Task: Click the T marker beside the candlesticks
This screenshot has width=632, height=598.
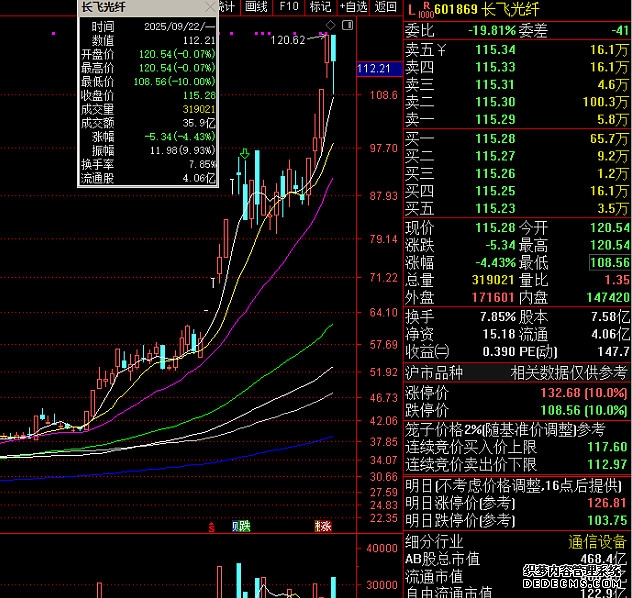Action: pyautogui.click(x=234, y=186)
